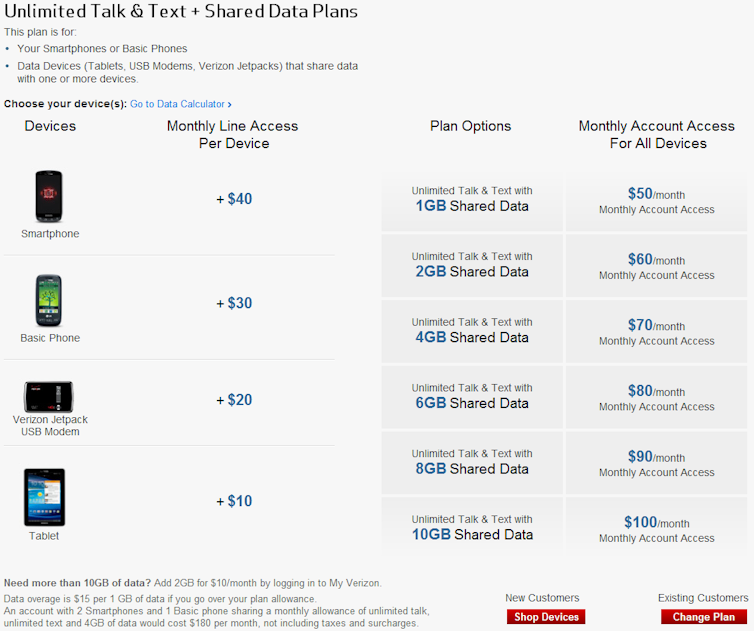This screenshot has width=754, height=631.
Task: Choose the Verizon Jetpack USB Modem image
Action: click(49, 397)
